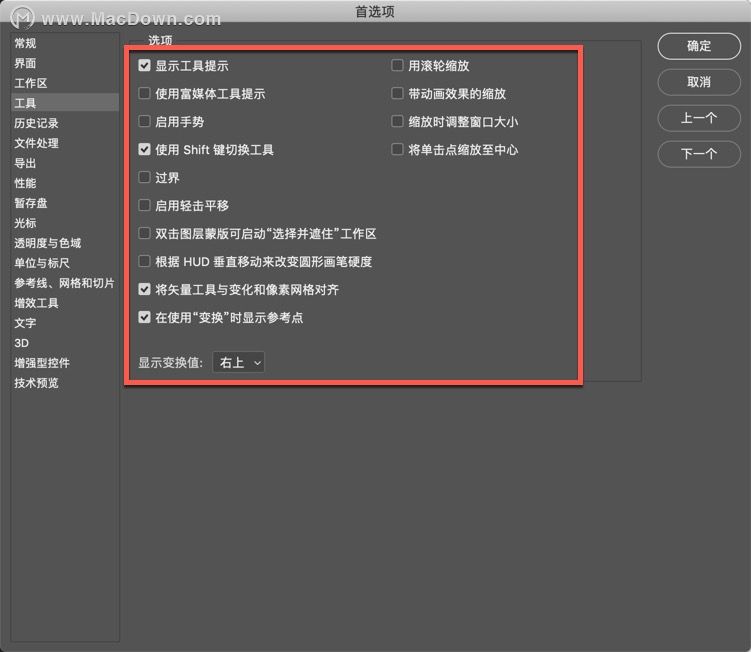
Task: Select the 3D category
Action: [x=65, y=343]
